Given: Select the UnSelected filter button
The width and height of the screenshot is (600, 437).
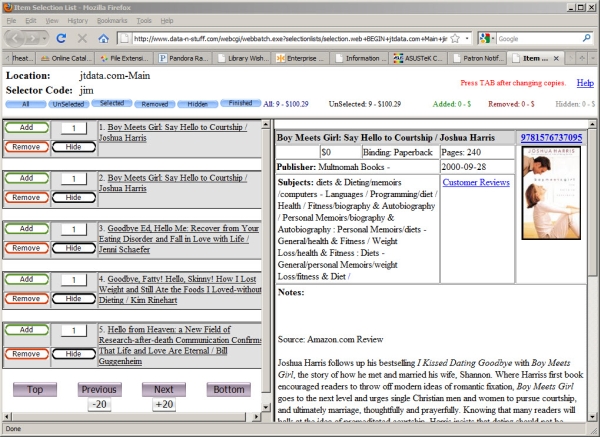Looking at the screenshot, I should pyautogui.click(x=68, y=104).
